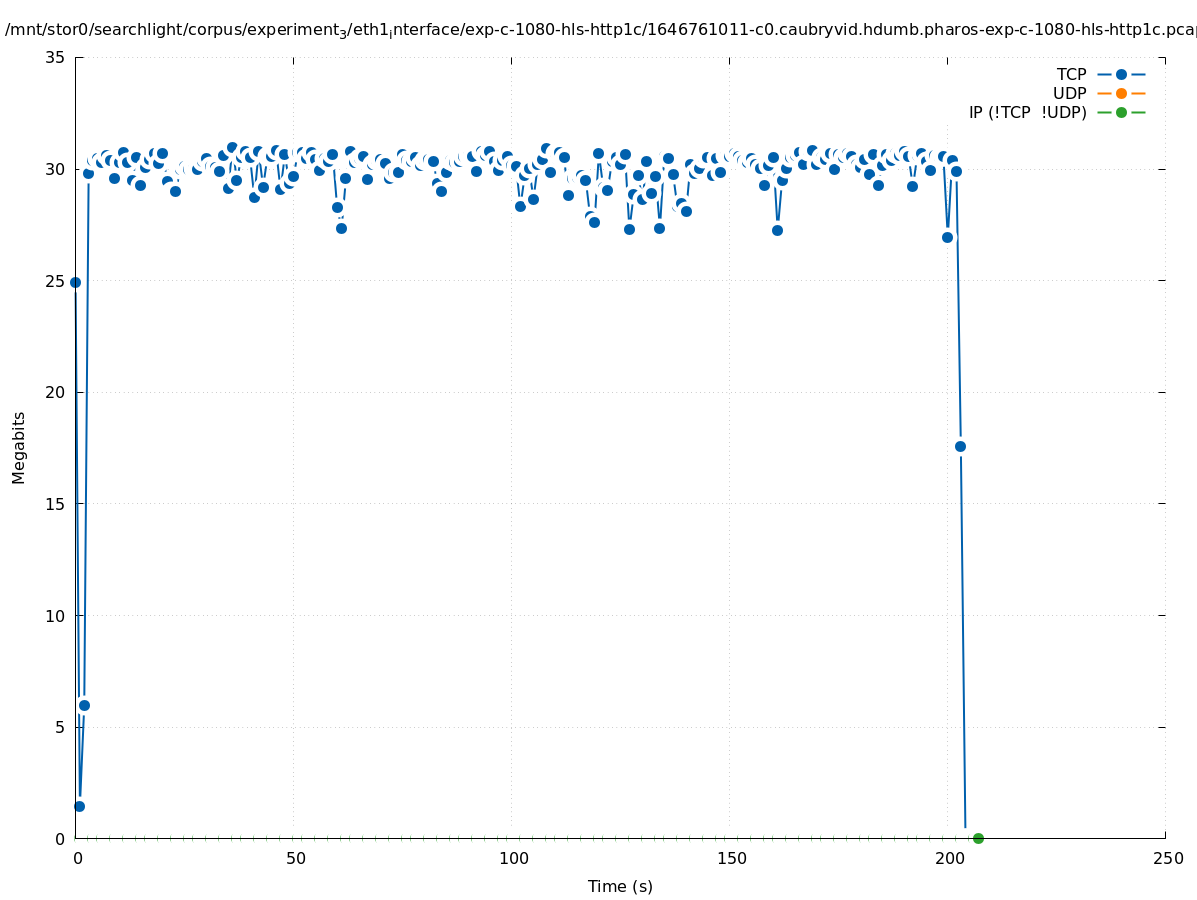This screenshot has width=1197, height=900.
Task: Click the green IP legend marker
Action: point(1121,112)
